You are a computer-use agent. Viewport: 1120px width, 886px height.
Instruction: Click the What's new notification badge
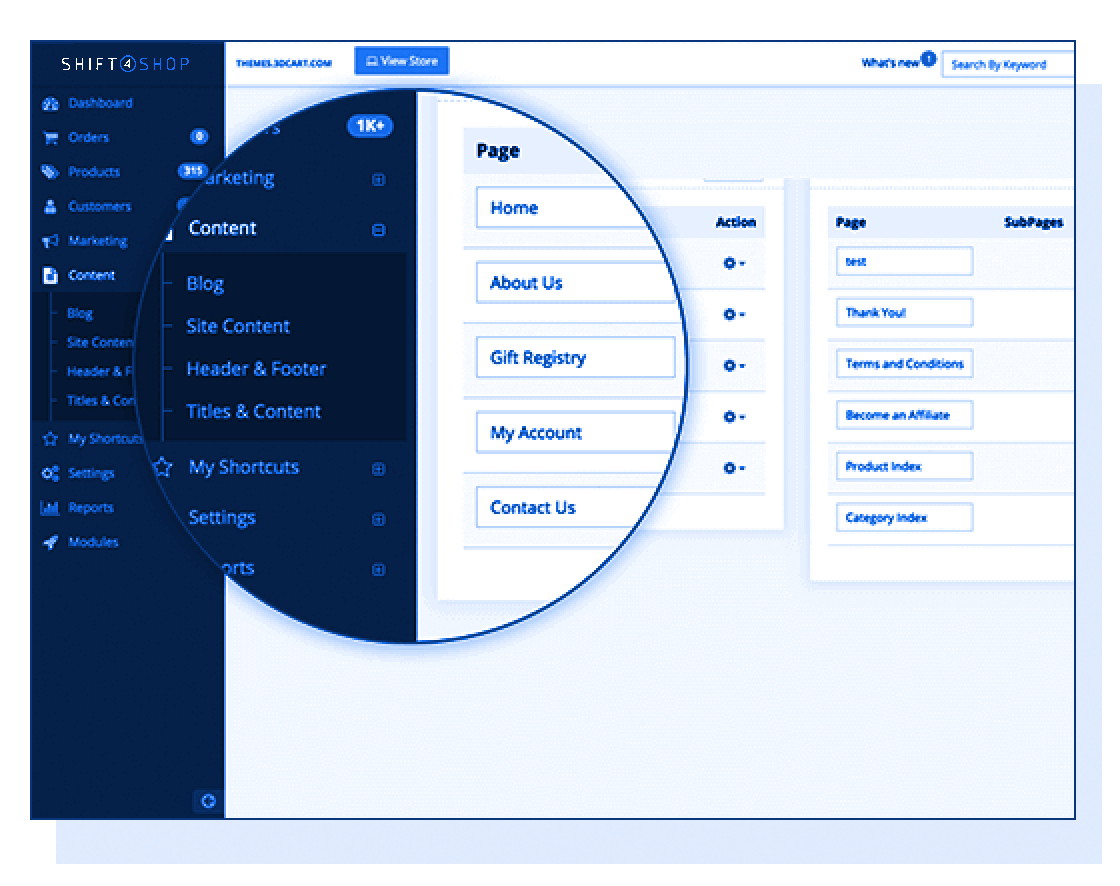pos(928,59)
